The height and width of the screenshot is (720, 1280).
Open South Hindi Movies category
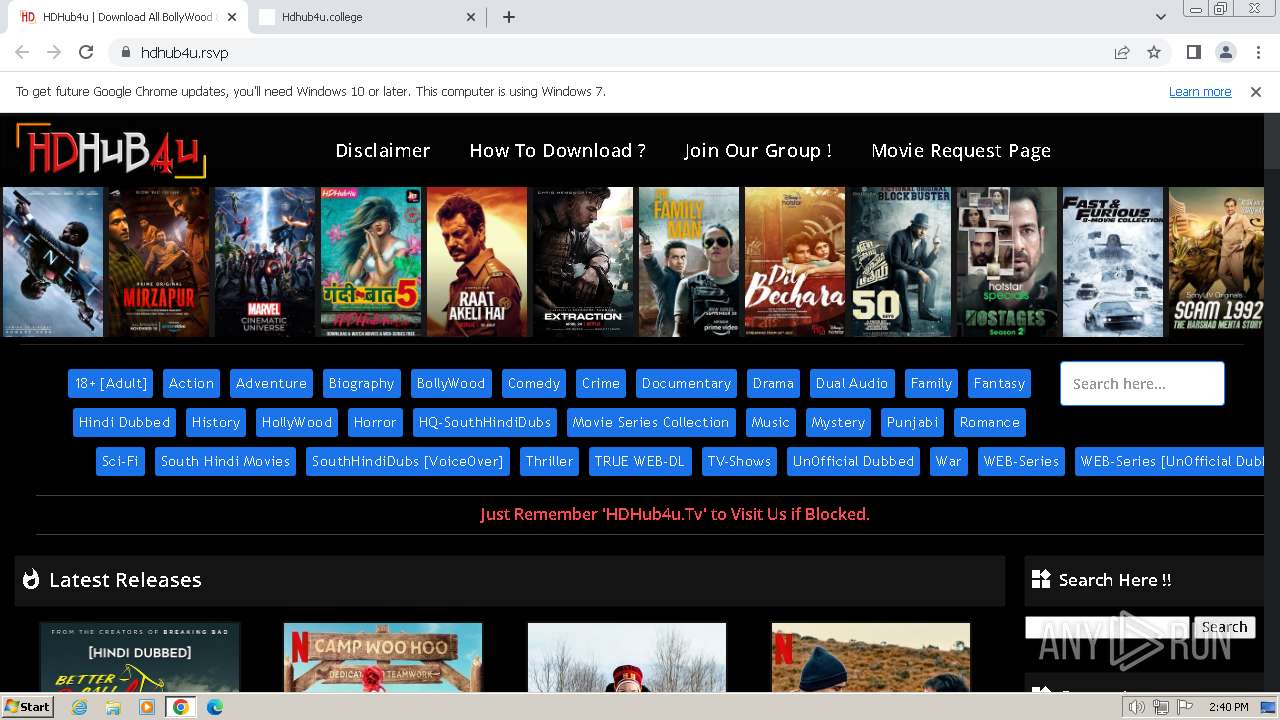point(225,461)
